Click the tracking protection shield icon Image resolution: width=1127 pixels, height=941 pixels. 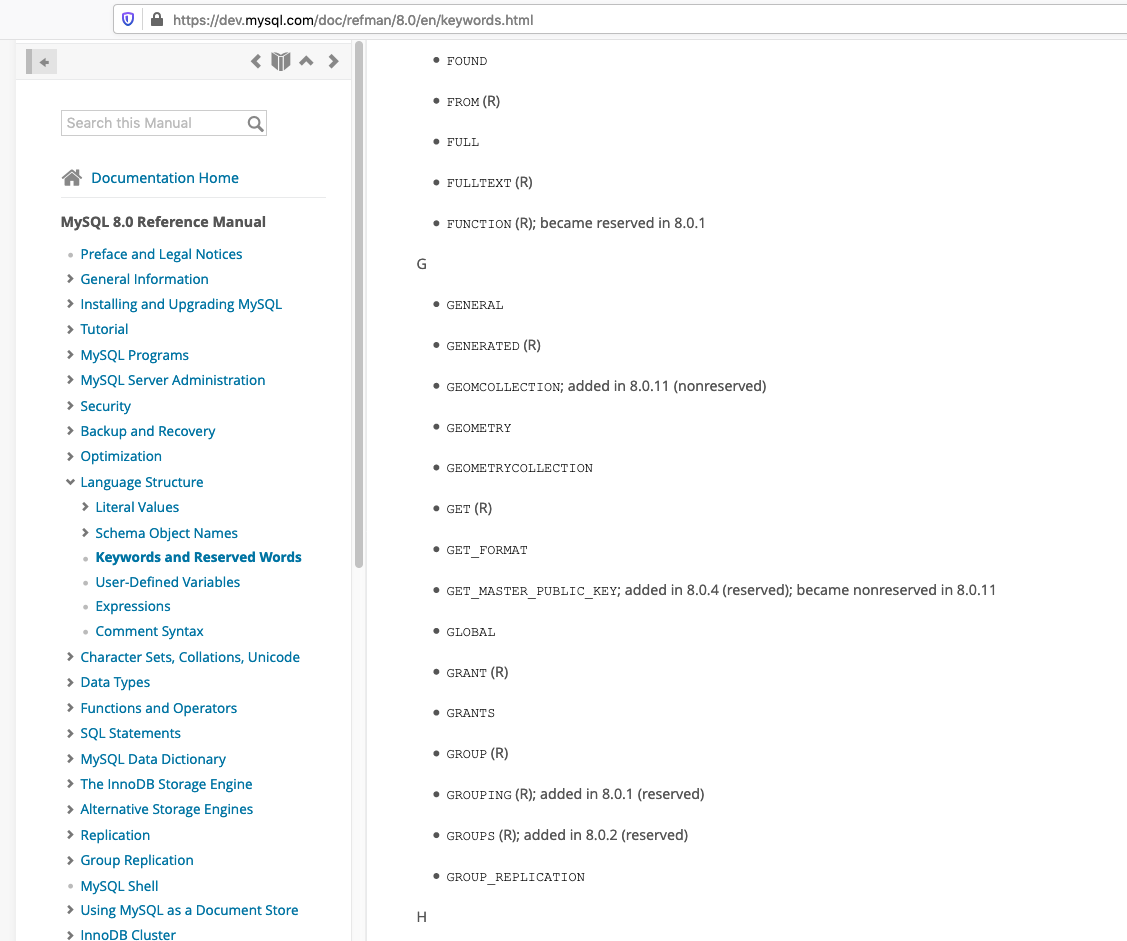pos(128,19)
